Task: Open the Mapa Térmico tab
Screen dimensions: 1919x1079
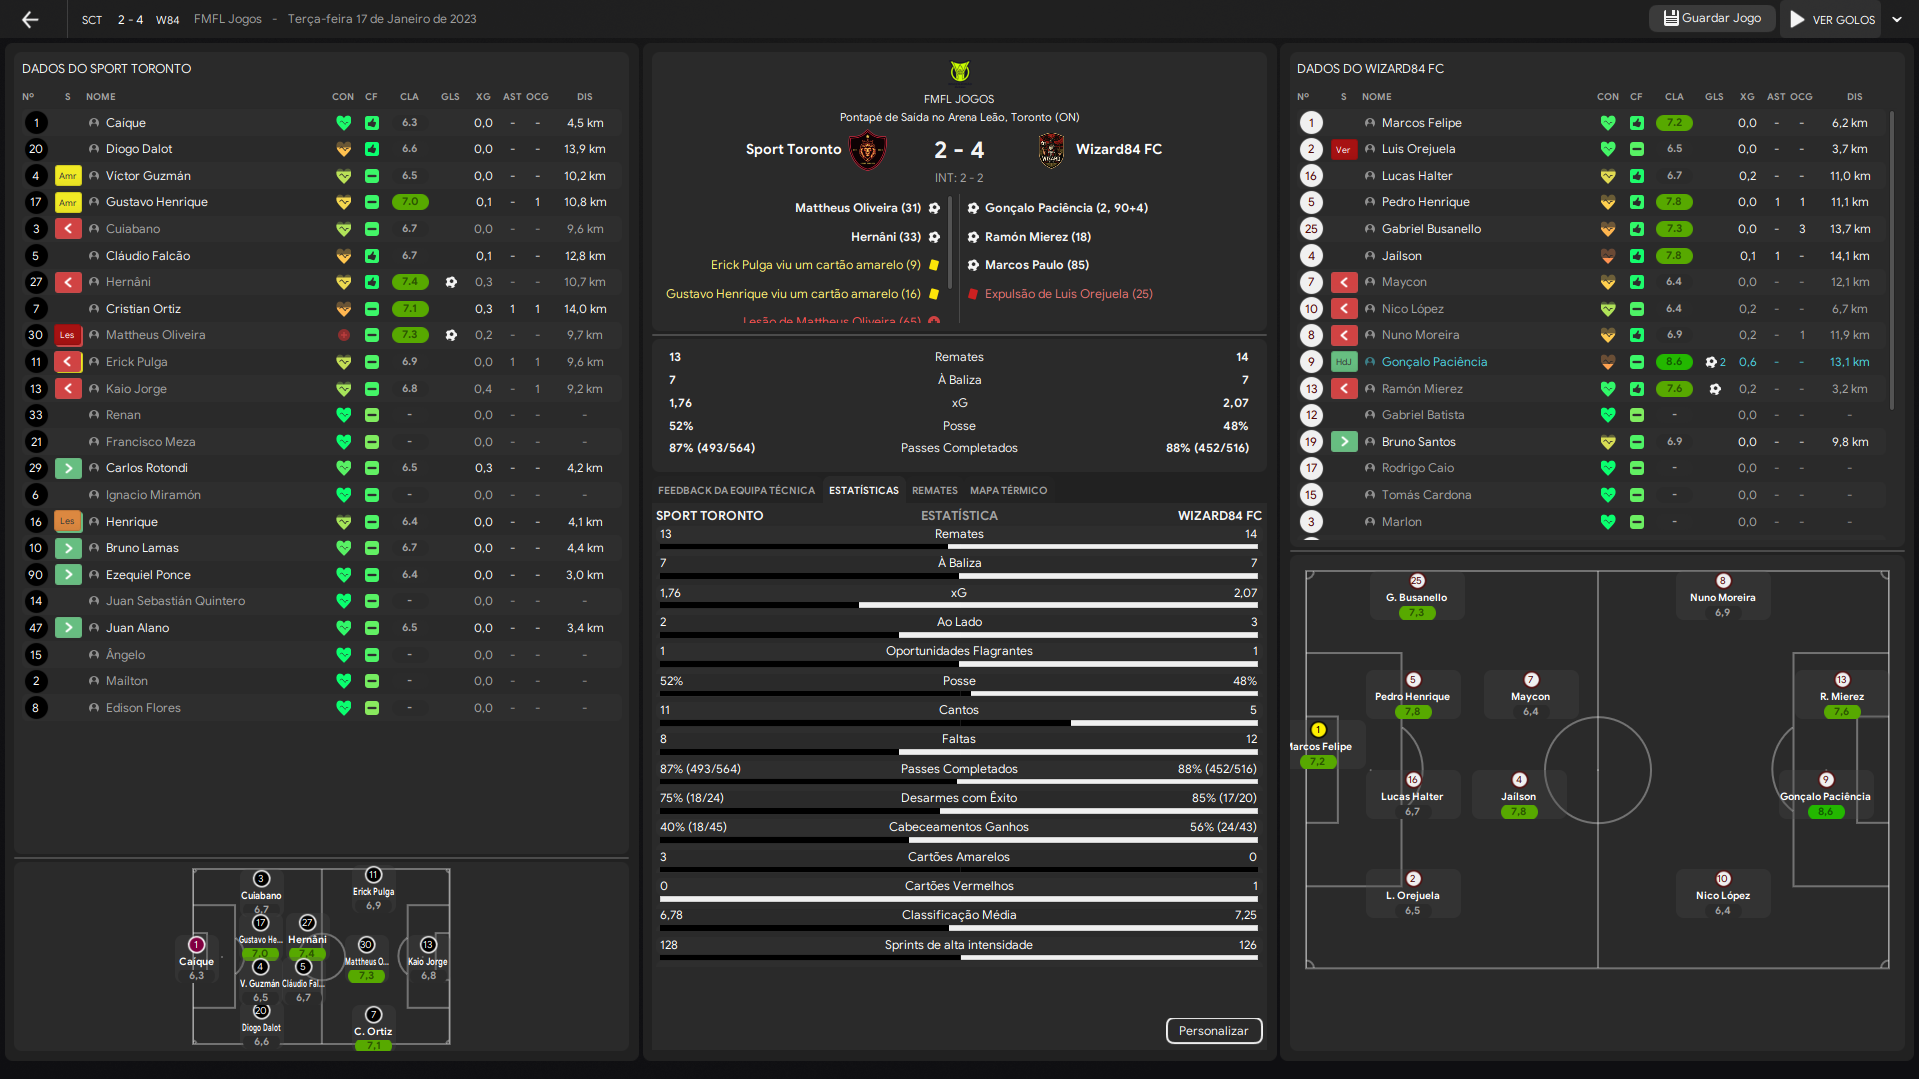Action: [x=1008, y=491]
